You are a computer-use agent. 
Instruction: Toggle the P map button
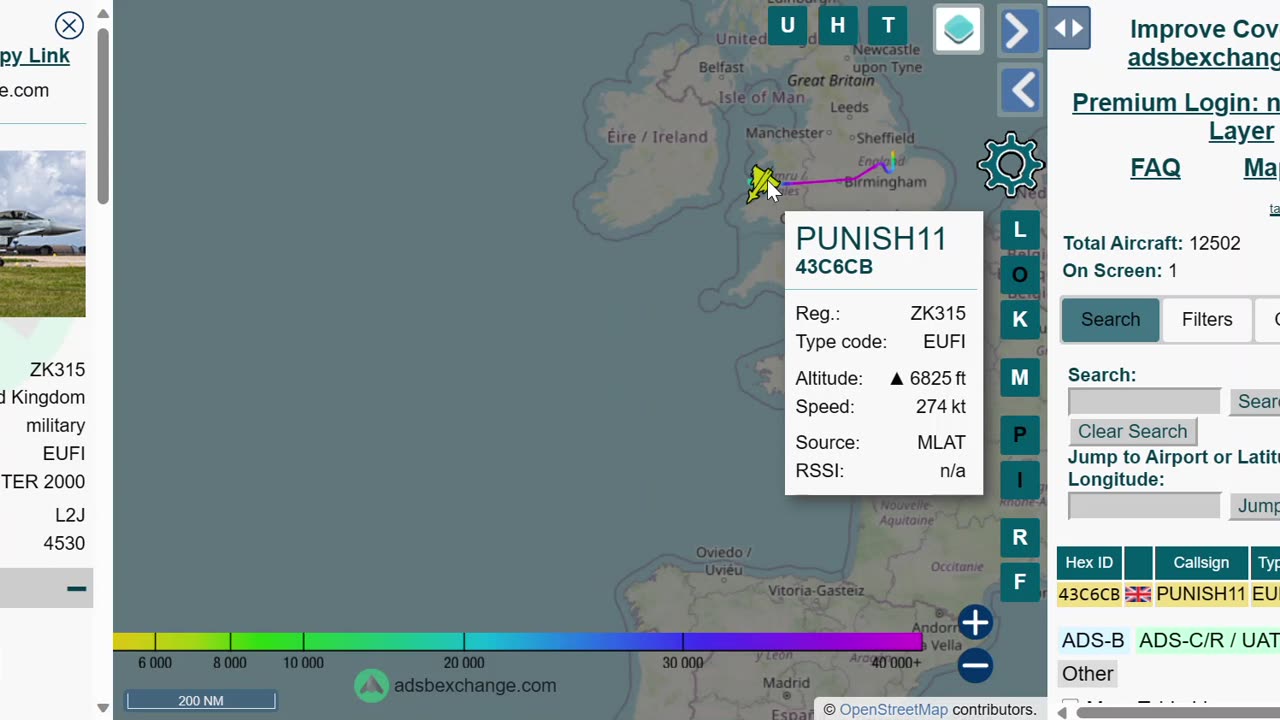pos(1020,435)
